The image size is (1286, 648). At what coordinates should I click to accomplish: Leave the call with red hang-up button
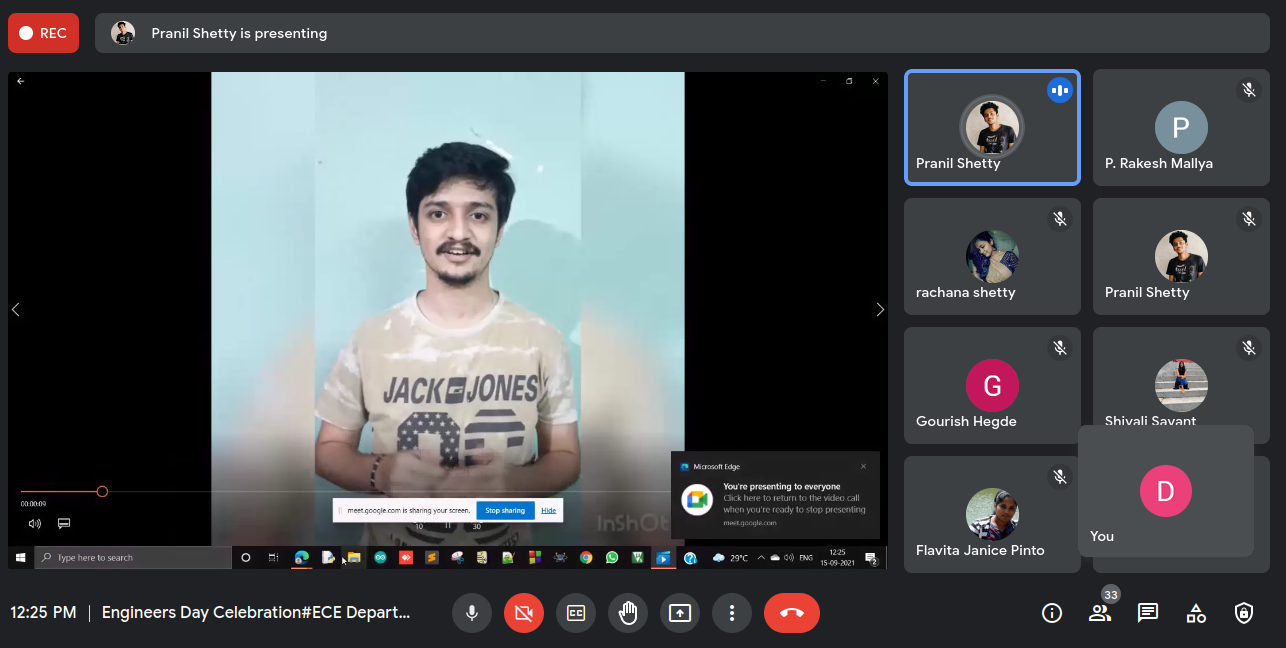[792, 613]
